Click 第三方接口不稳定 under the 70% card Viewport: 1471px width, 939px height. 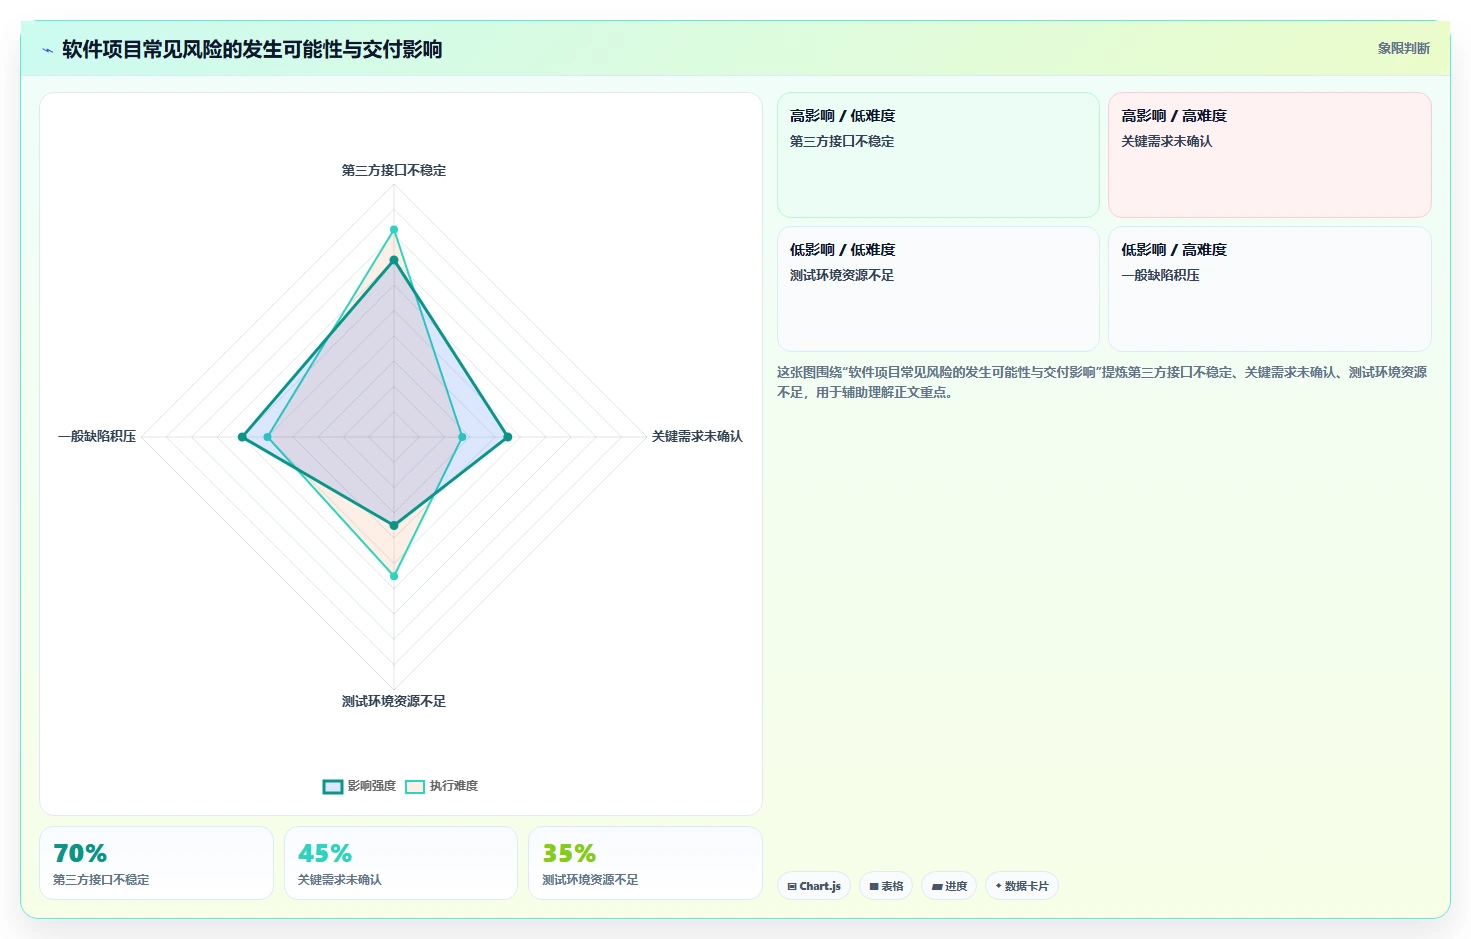(101, 880)
